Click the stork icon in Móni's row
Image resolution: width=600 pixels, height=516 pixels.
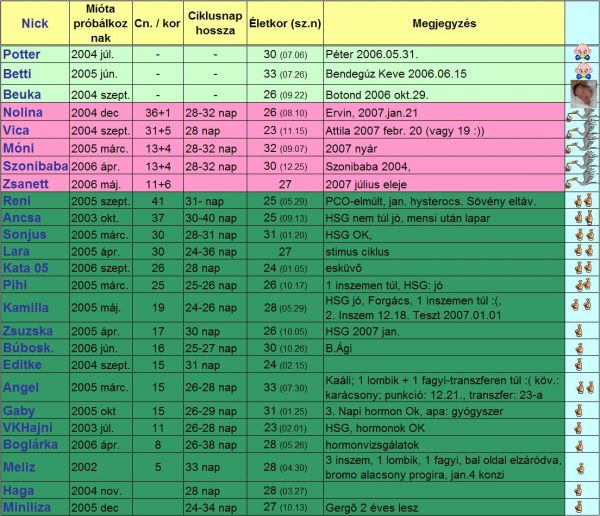[x=581, y=148]
